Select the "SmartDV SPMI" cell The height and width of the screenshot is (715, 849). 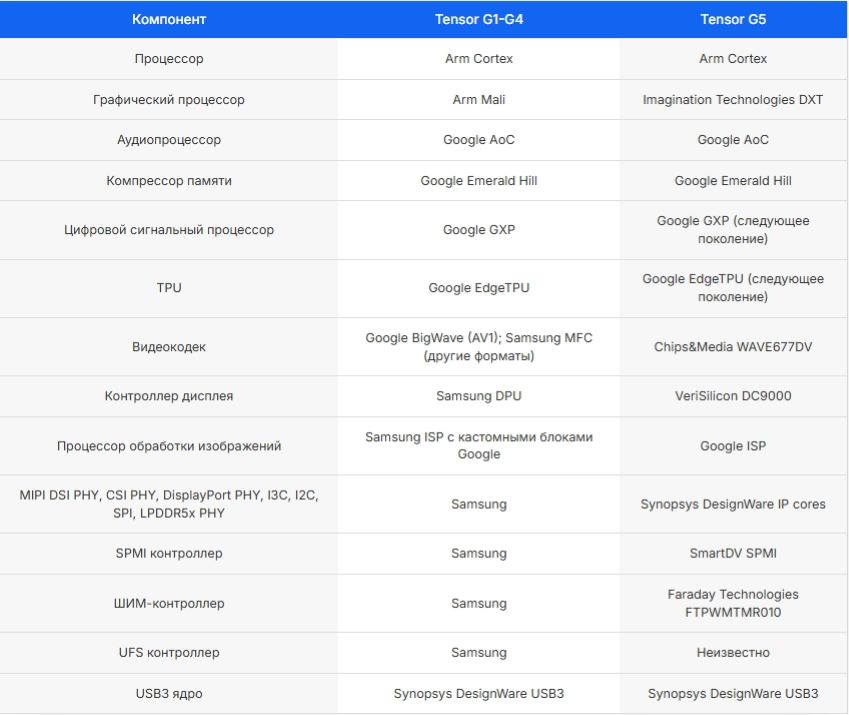pos(733,553)
